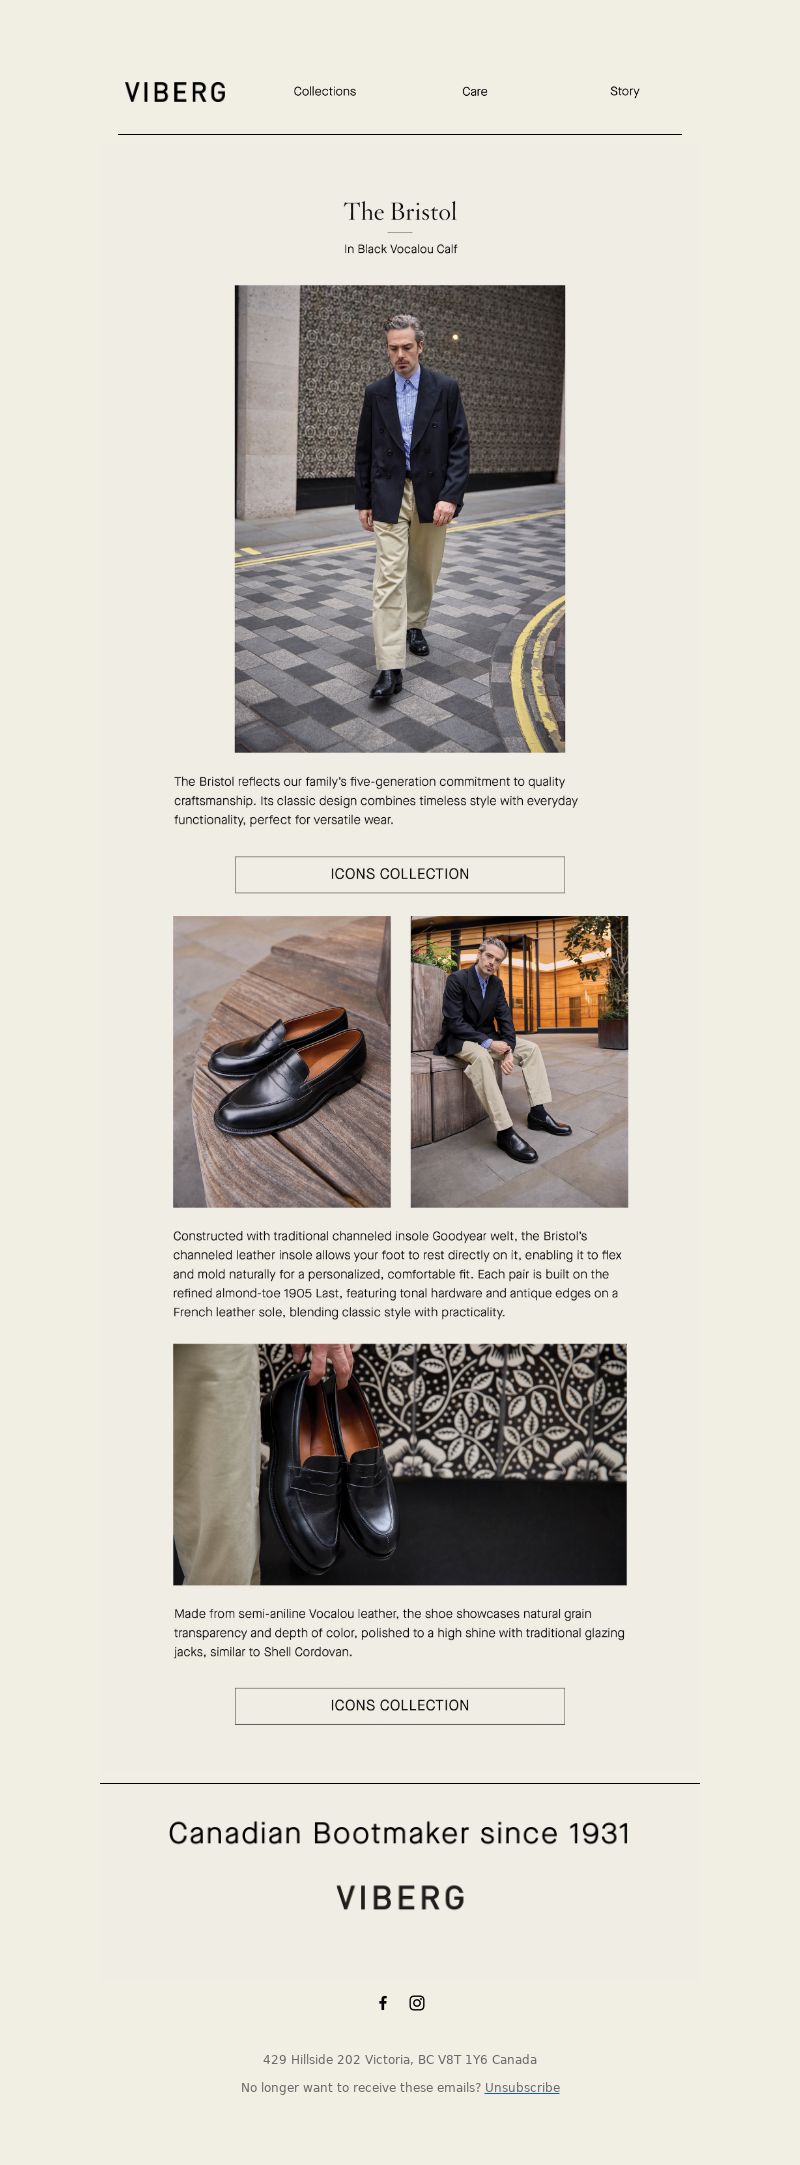This screenshot has width=800, height=2165.
Task: Click the Unsubscribe link
Action: pos(522,2087)
